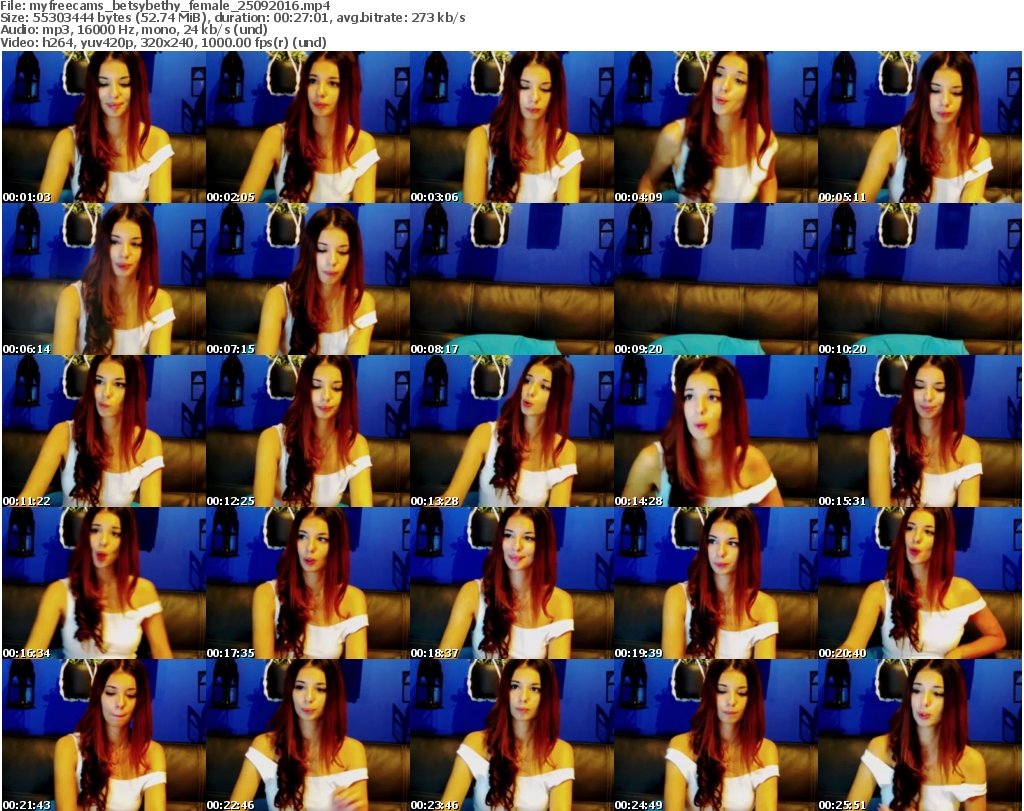Screen dimensions: 1024x811
Task: Pick the thumbnail stamped 00:18:37
Action: tap(512, 583)
